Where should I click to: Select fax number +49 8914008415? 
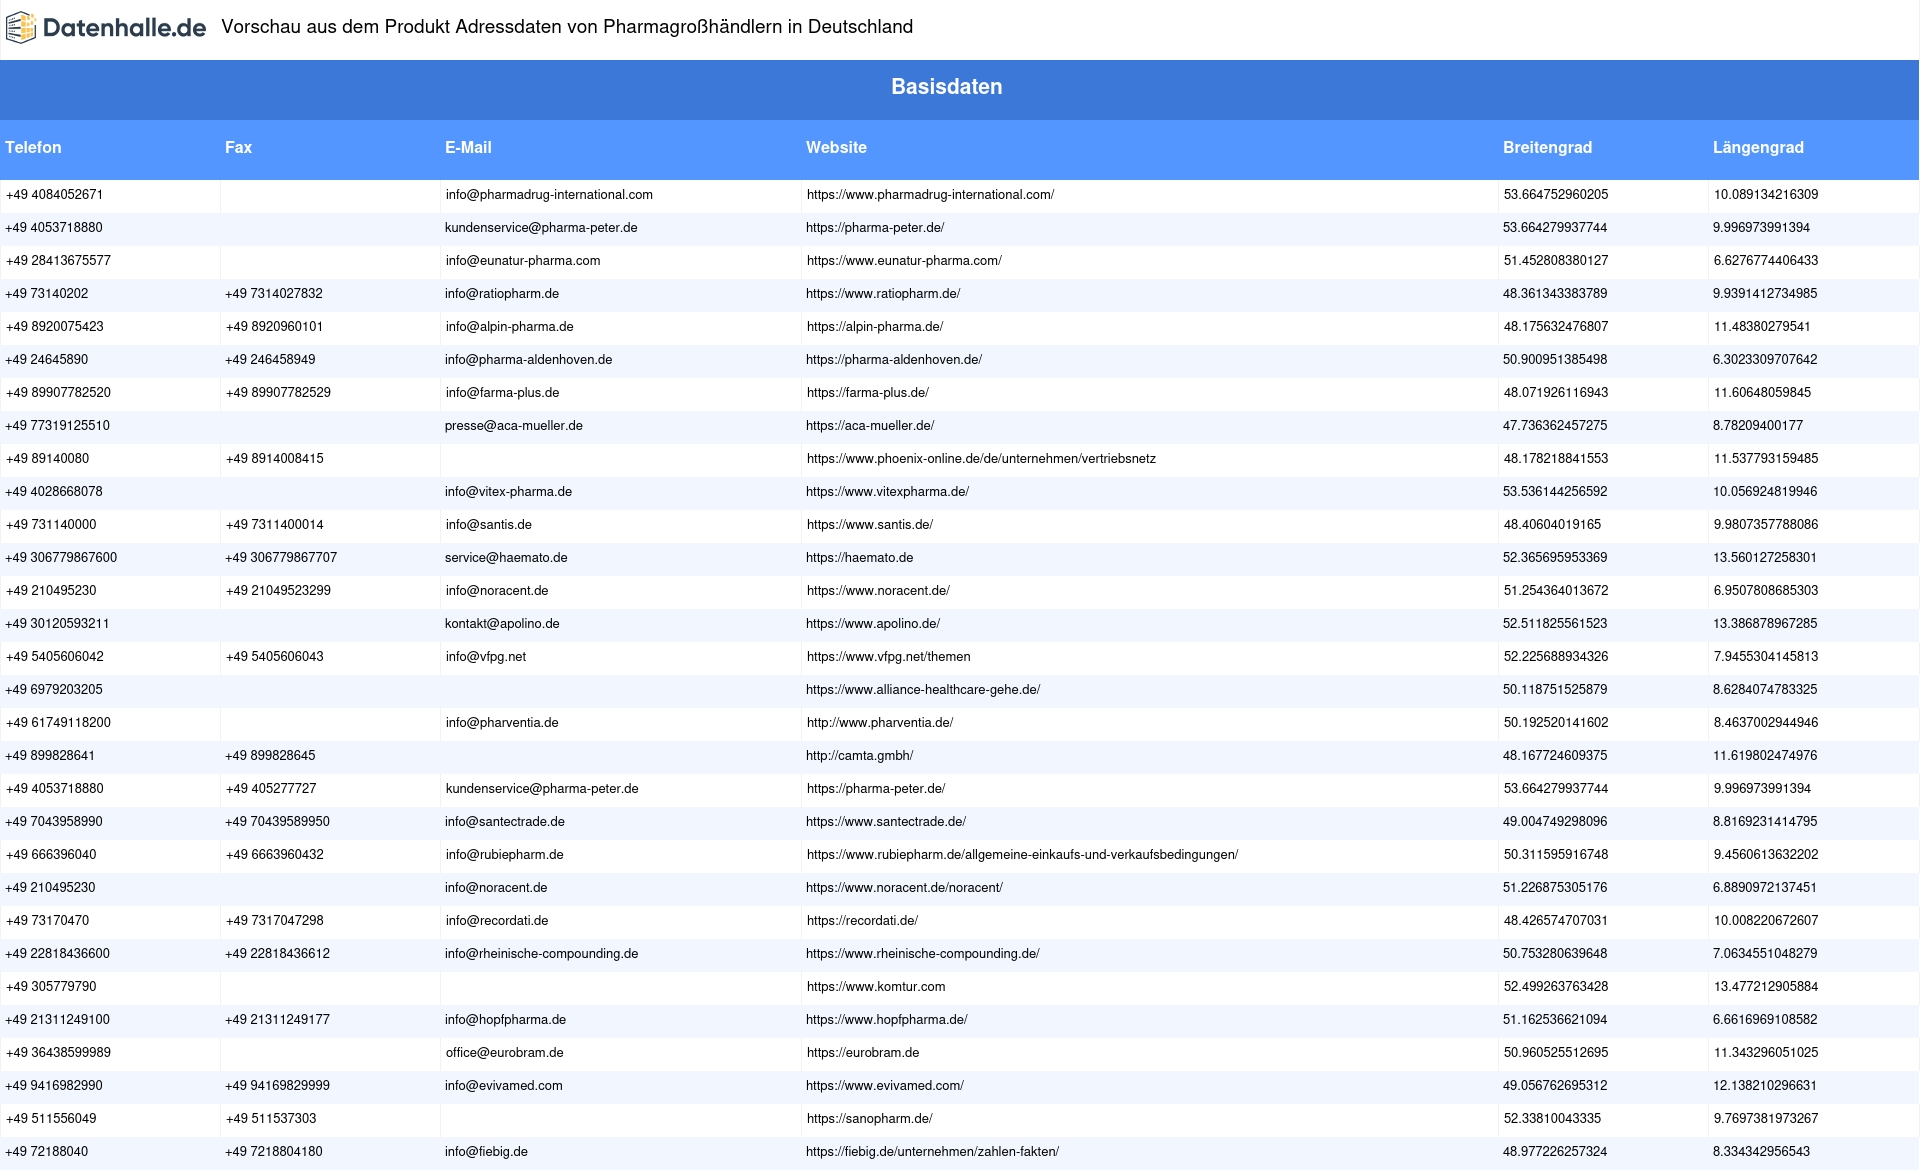pos(275,459)
